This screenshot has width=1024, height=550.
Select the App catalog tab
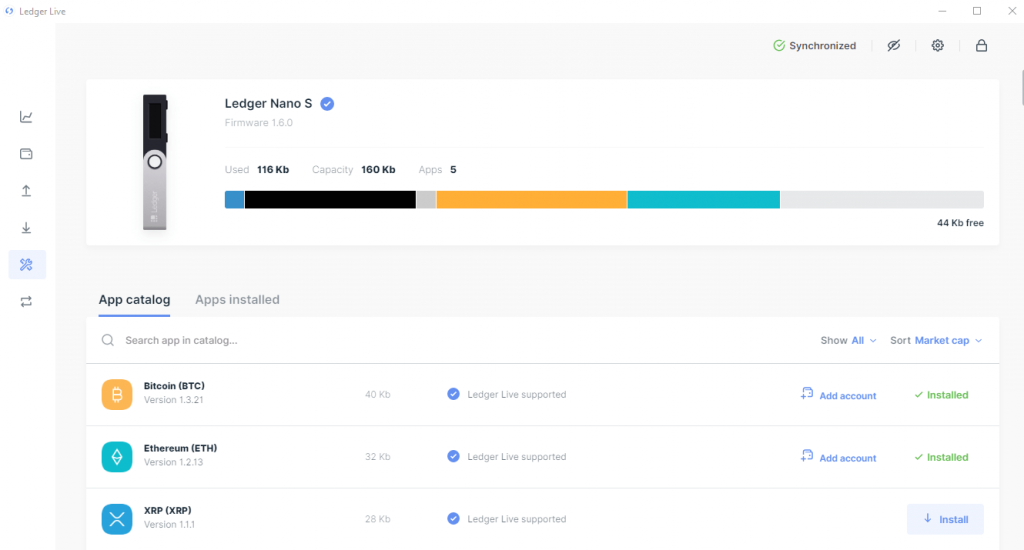click(134, 300)
